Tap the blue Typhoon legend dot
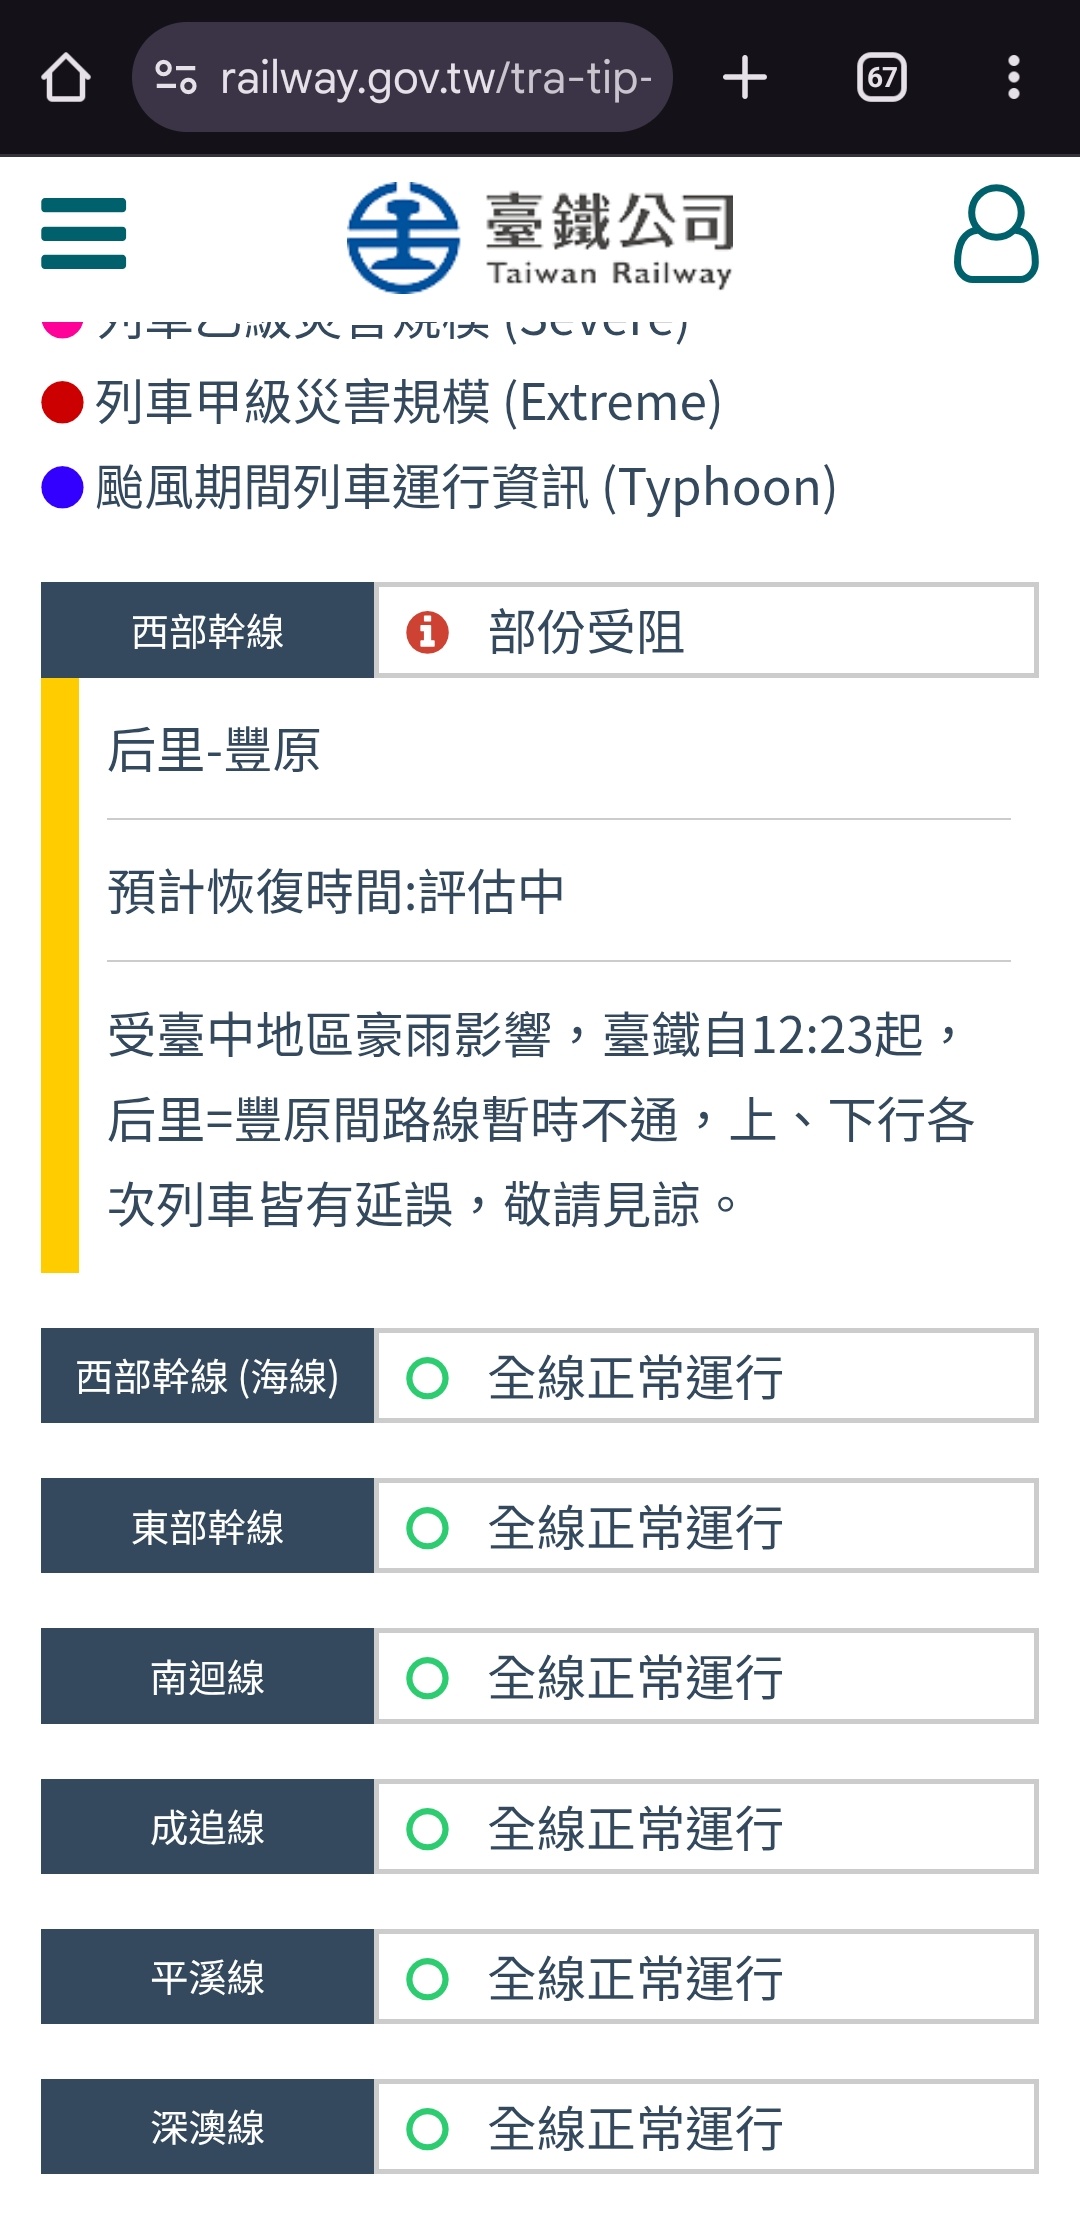This screenshot has width=1080, height=2220. 62,487
